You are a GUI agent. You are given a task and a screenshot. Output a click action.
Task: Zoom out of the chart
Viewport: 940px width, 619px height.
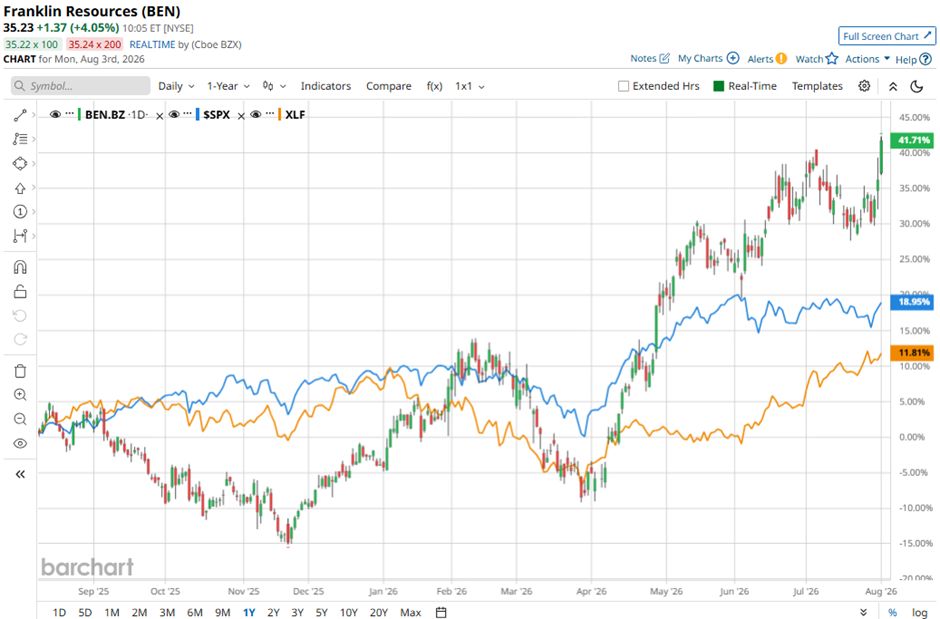20,419
